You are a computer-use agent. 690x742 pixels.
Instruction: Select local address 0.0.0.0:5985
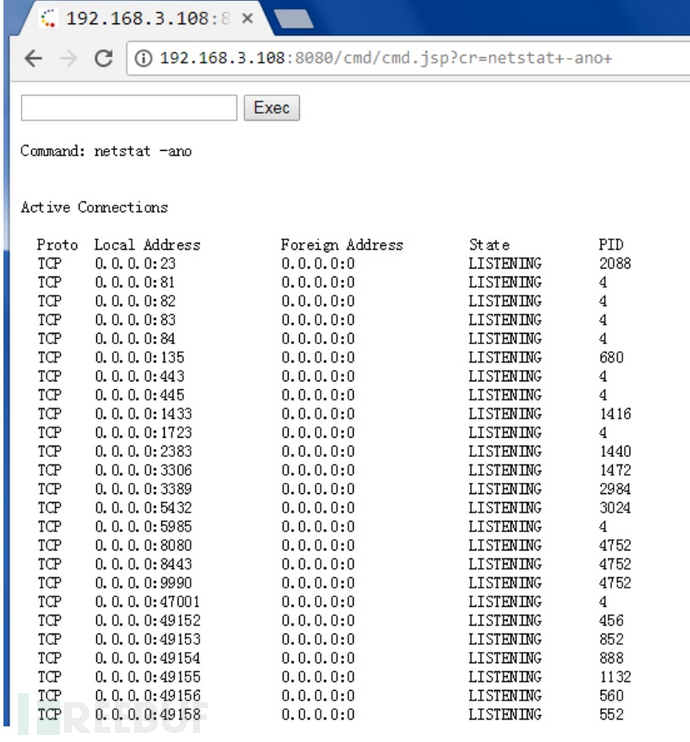[143, 526]
